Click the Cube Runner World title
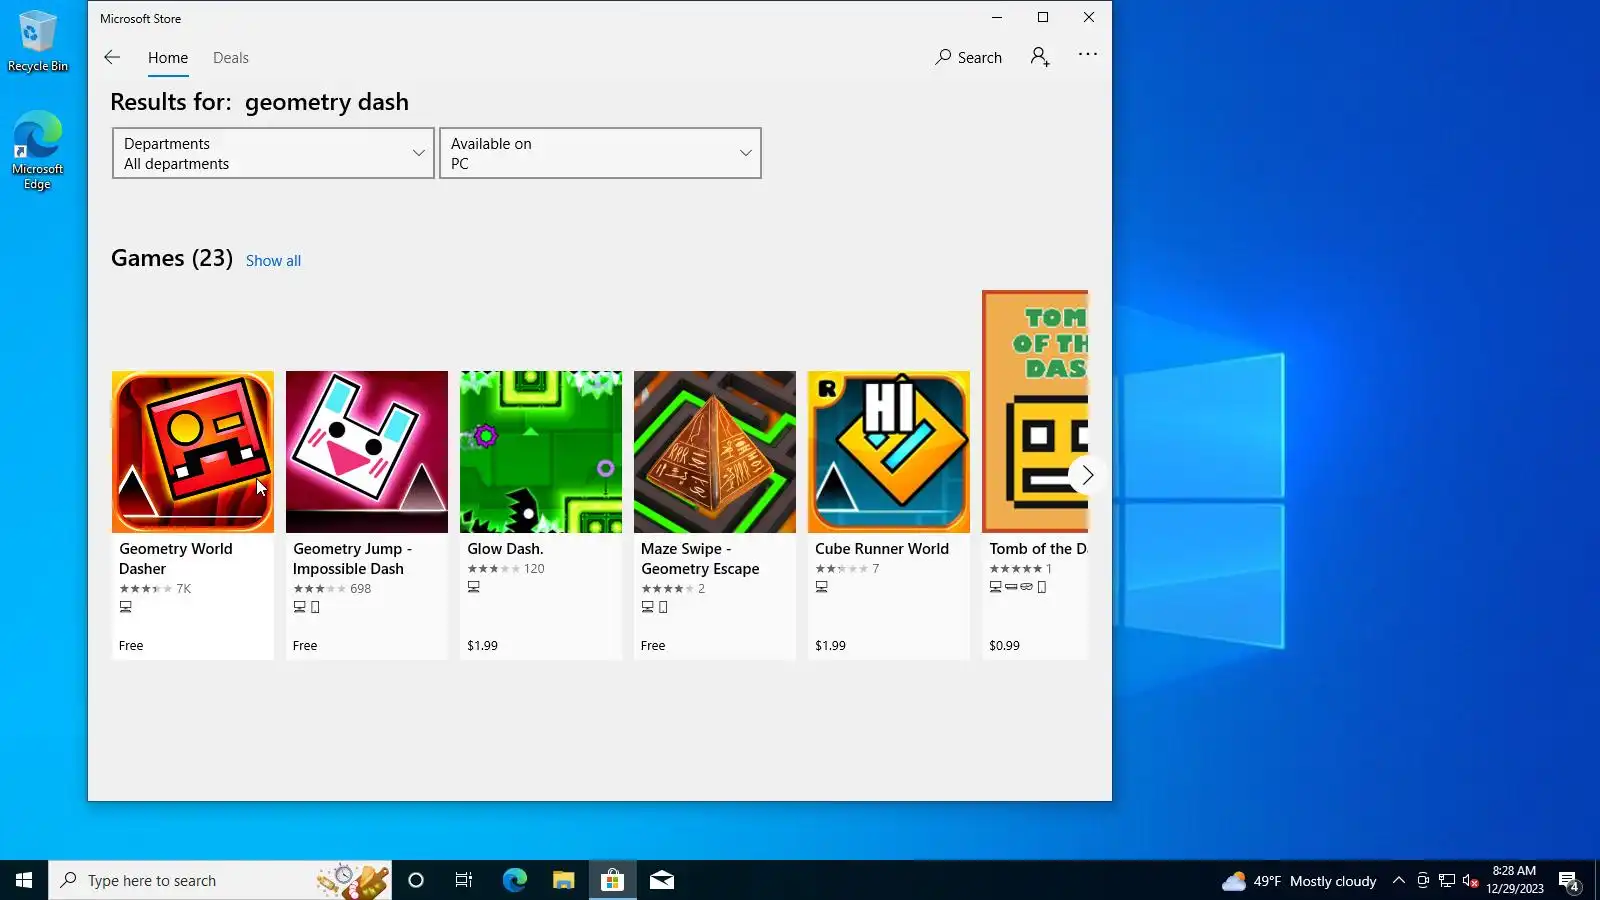The width and height of the screenshot is (1600, 900). [x=882, y=549]
